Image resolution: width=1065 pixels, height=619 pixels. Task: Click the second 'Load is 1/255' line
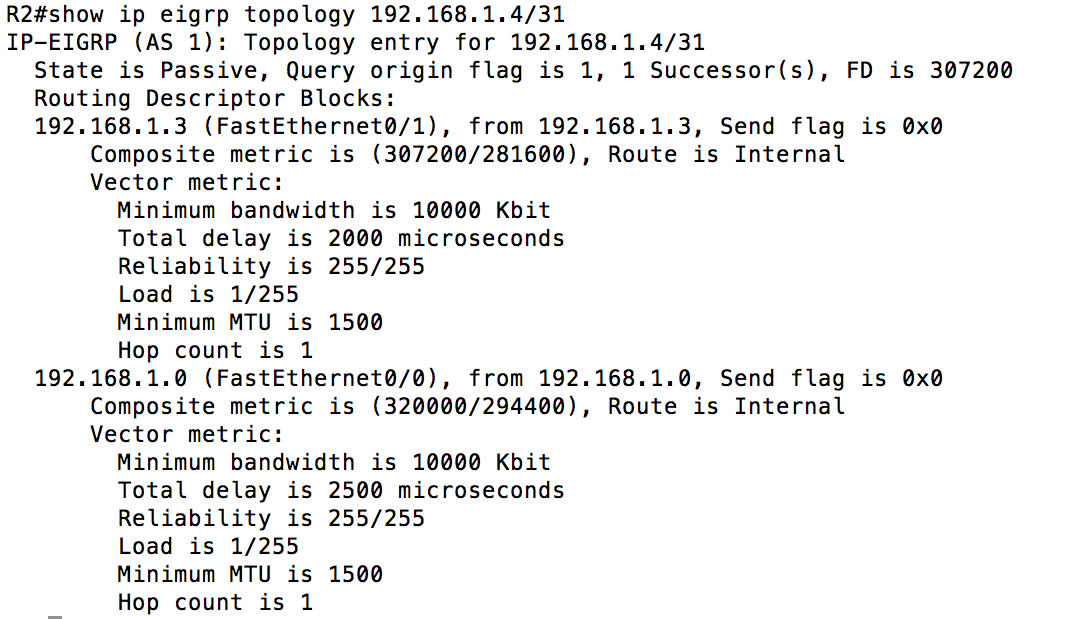coord(209,546)
